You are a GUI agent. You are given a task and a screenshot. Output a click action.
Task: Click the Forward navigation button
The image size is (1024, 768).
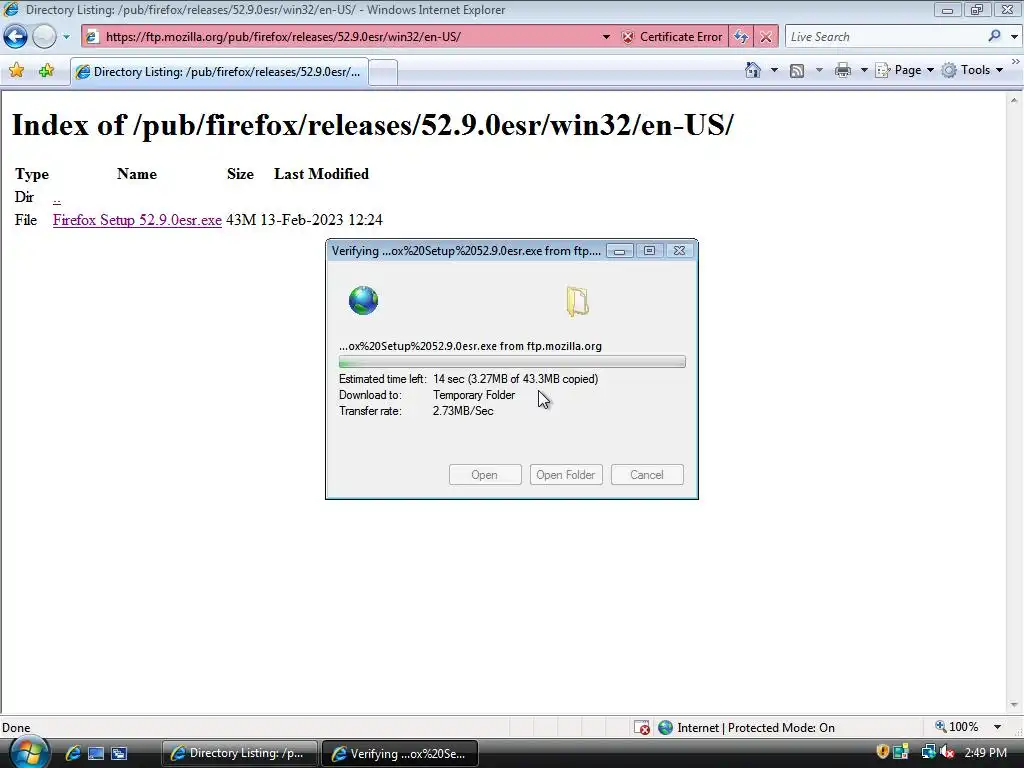[x=44, y=37]
